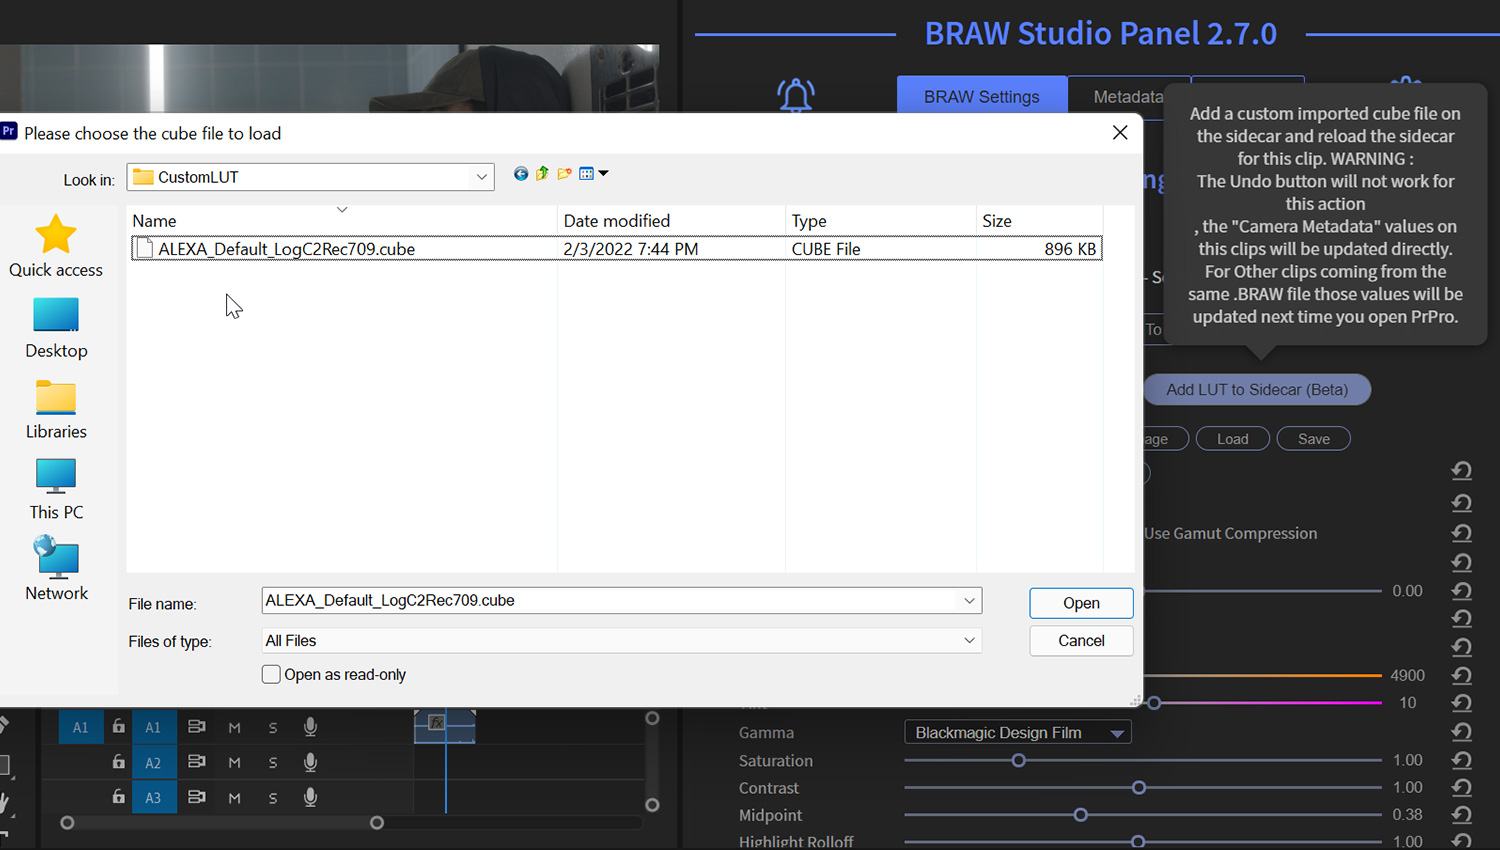Go up one folder level
The image size is (1500, 850).
[541, 173]
